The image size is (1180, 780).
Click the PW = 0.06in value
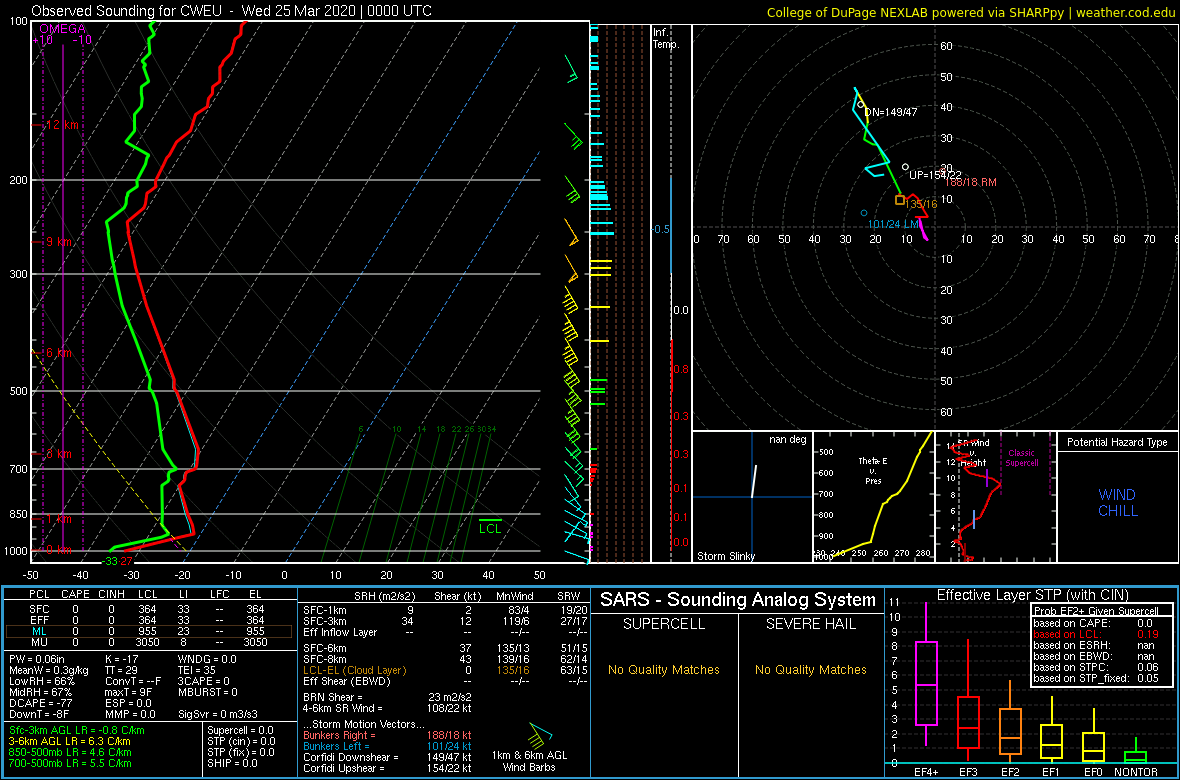tap(36, 659)
